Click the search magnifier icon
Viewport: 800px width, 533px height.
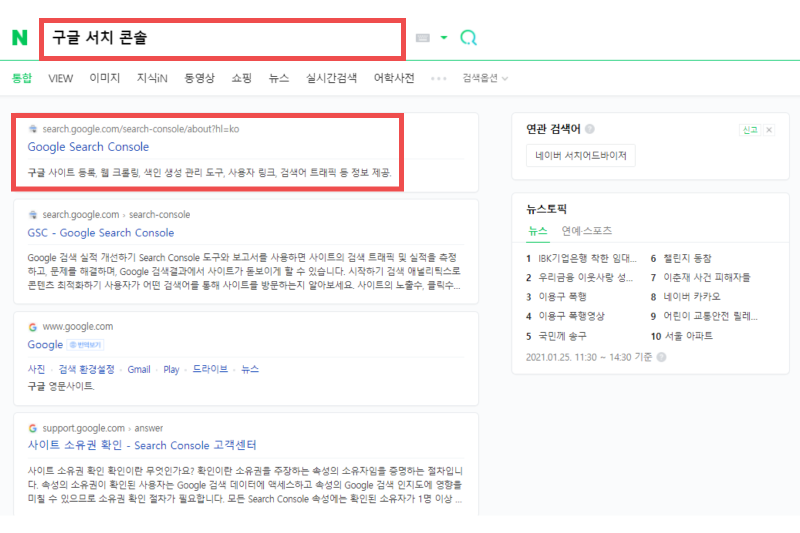point(468,37)
